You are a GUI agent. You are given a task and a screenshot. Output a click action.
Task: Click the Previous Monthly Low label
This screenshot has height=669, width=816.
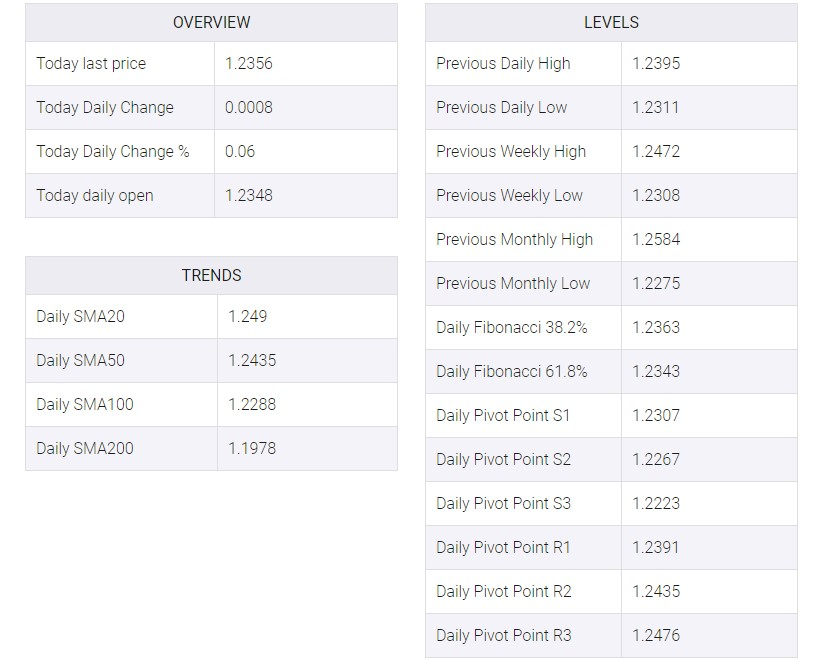513,284
